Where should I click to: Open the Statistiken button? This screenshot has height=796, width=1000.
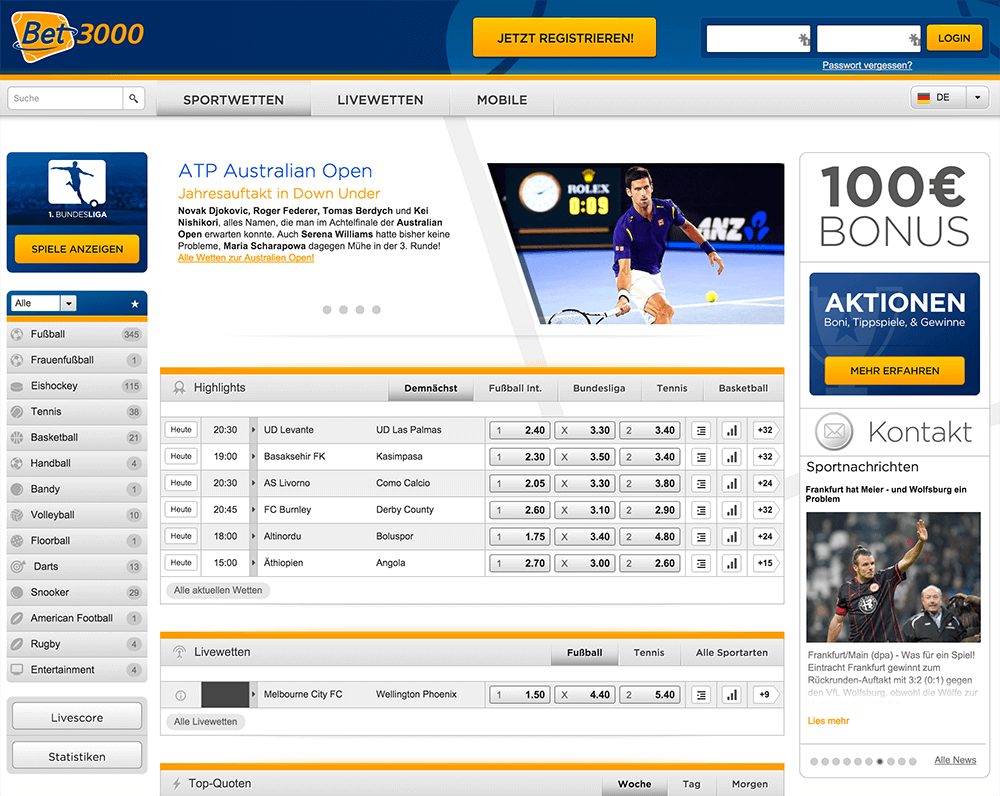77,756
